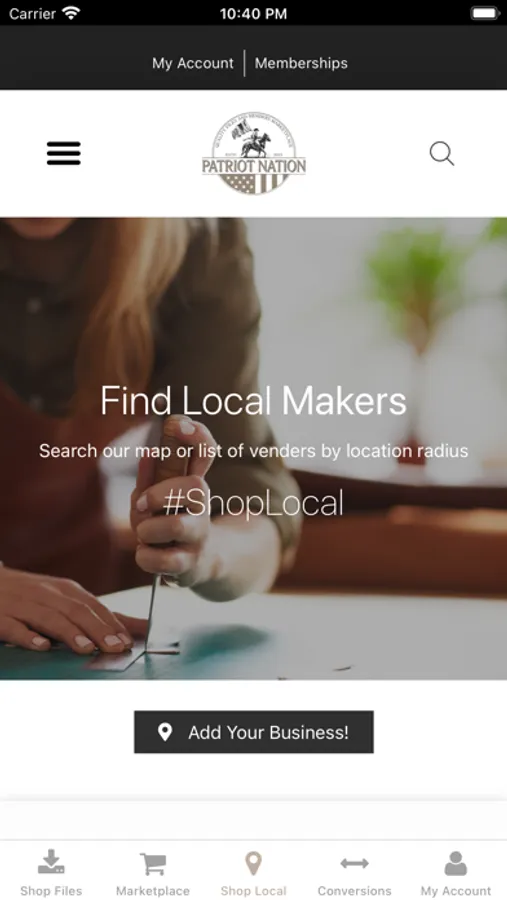The height and width of the screenshot is (900, 507).
Task: Click the map pin in Add Your Business
Action: click(165, 732)
